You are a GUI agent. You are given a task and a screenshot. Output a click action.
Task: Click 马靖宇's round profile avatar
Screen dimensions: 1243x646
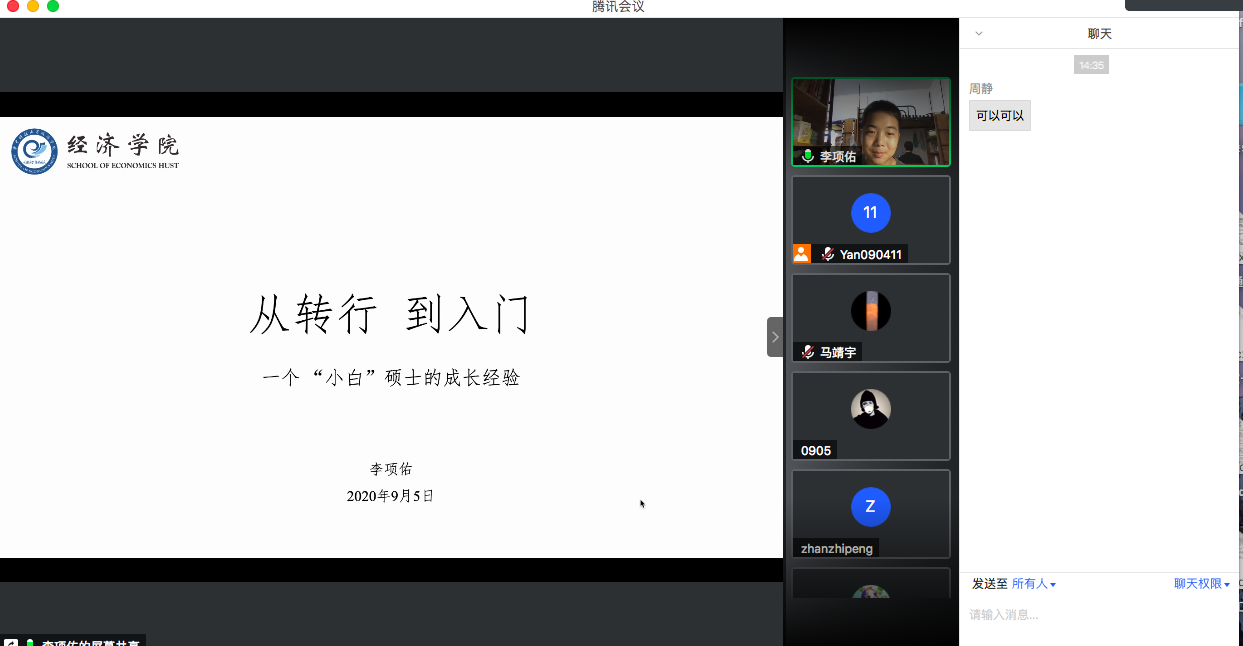click(870, 311)
